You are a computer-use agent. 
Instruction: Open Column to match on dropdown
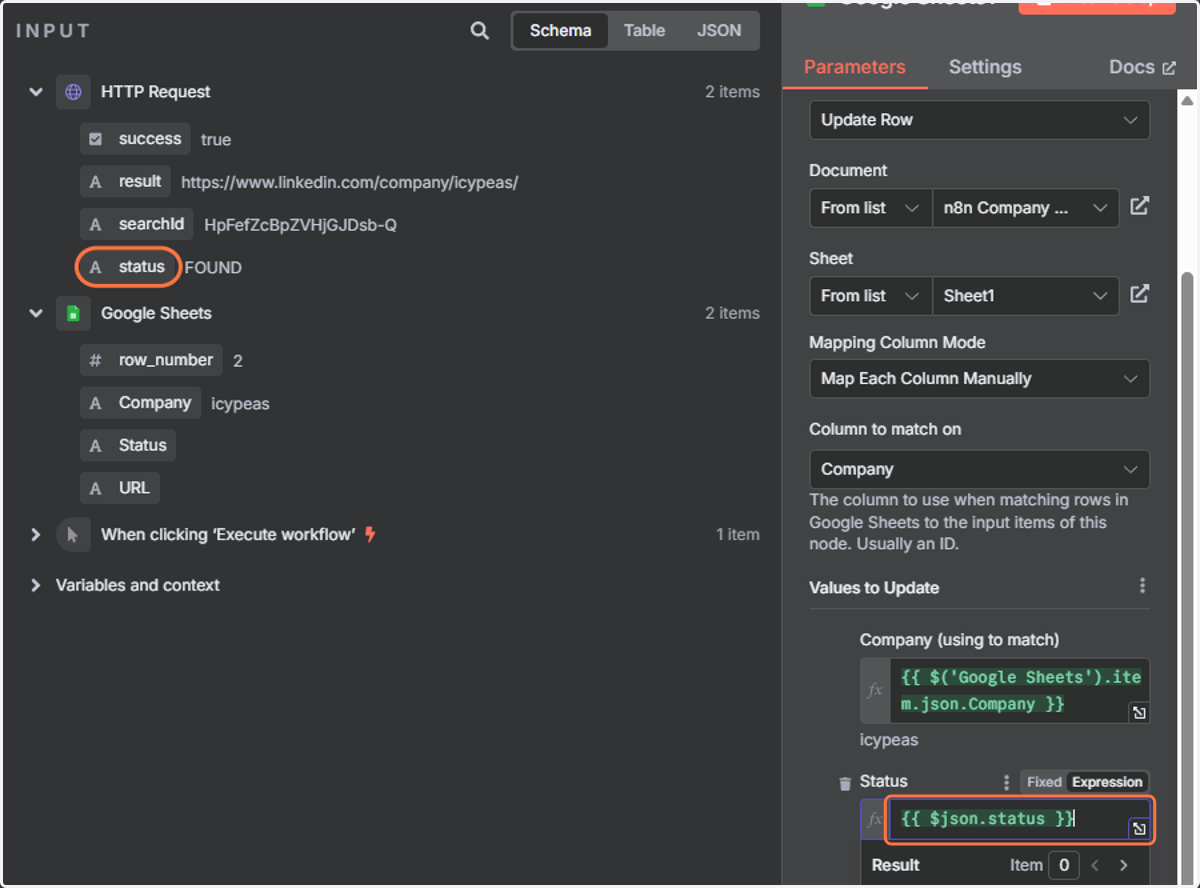click(979, 469)
